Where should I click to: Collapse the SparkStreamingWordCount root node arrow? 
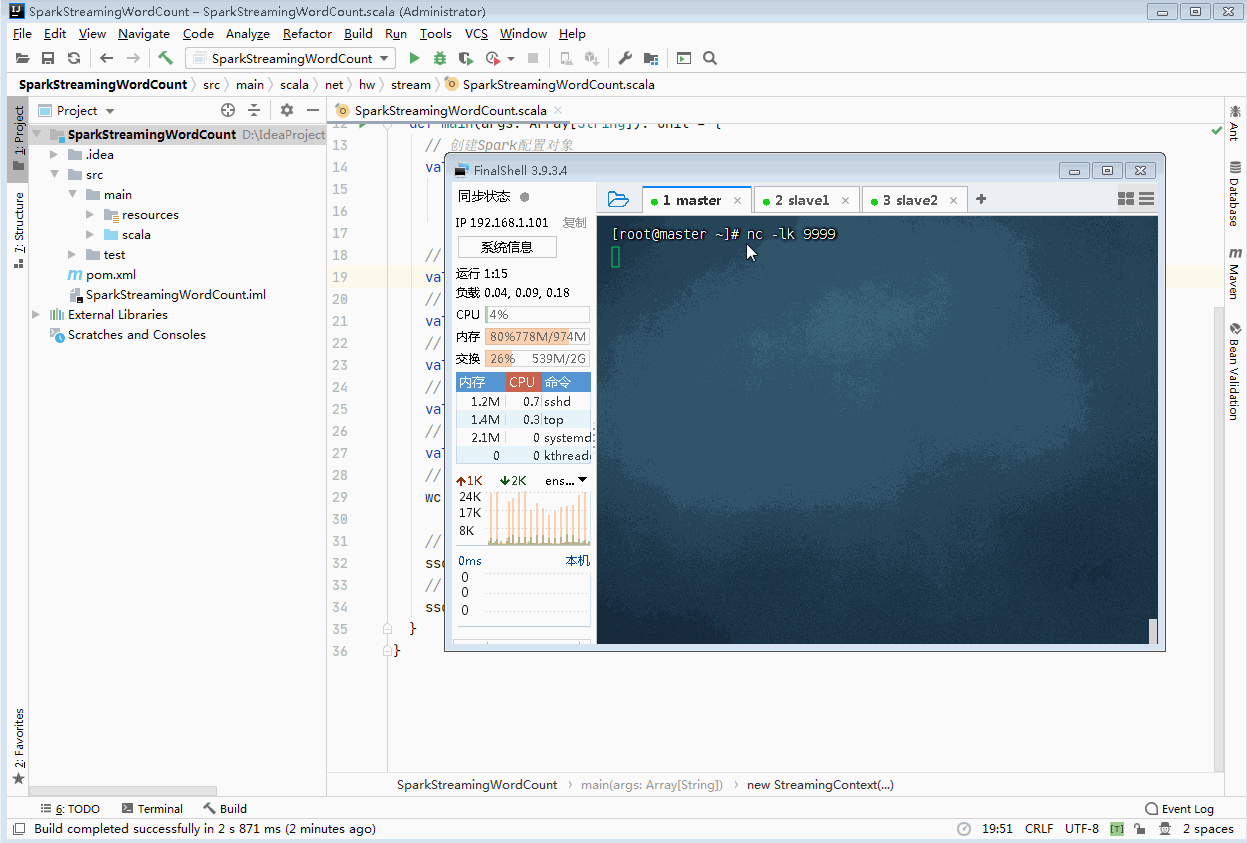(x=37, y=135)
